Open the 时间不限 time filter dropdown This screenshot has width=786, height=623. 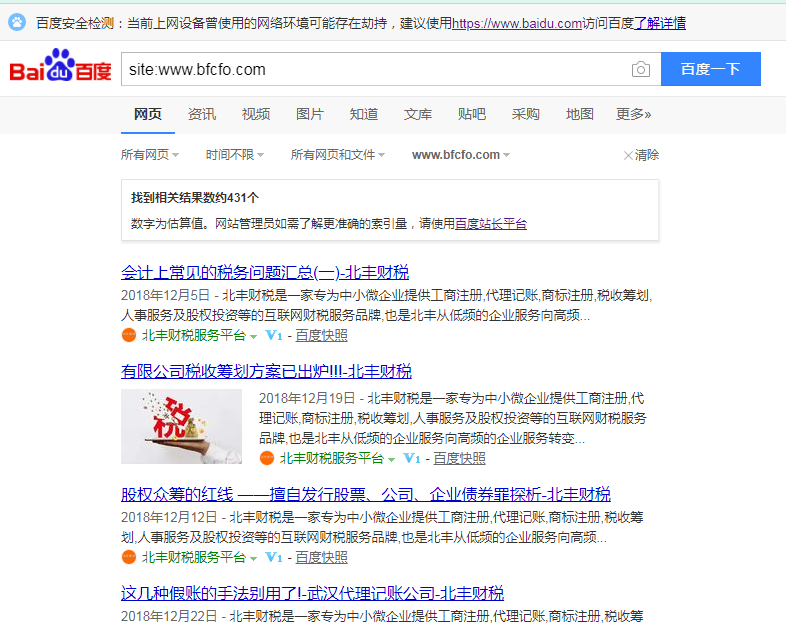click(235, 155)
